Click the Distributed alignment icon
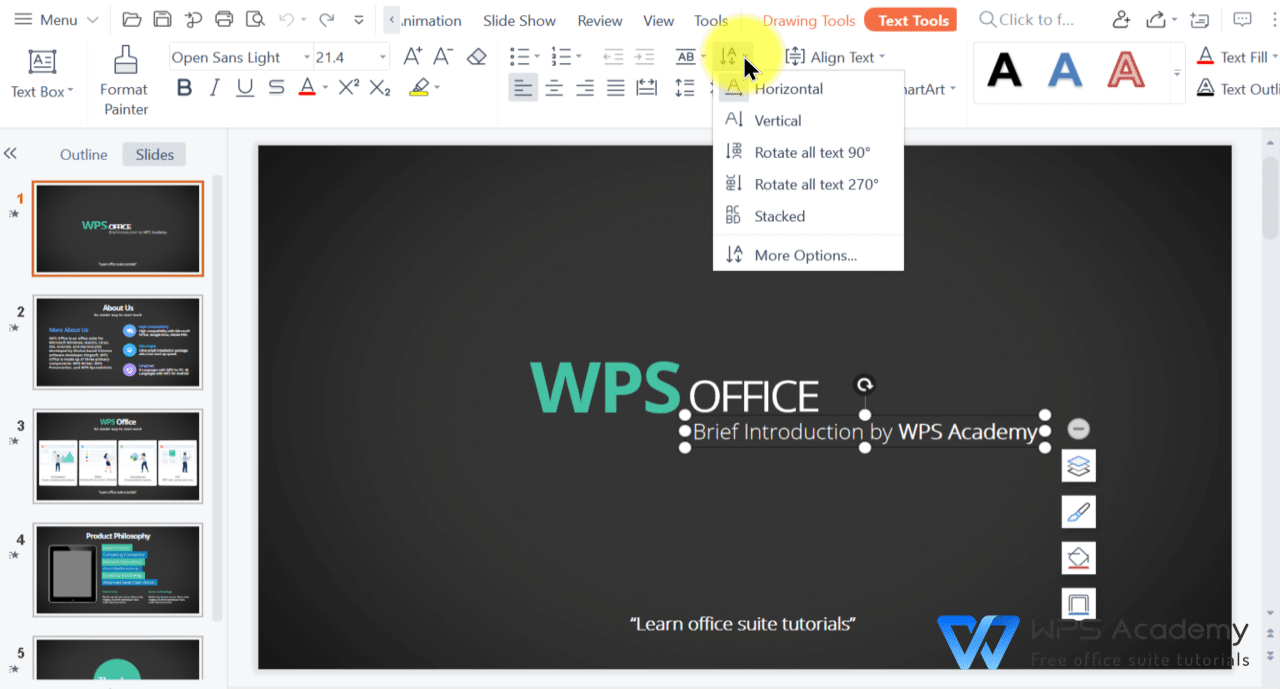 (647, 88)
